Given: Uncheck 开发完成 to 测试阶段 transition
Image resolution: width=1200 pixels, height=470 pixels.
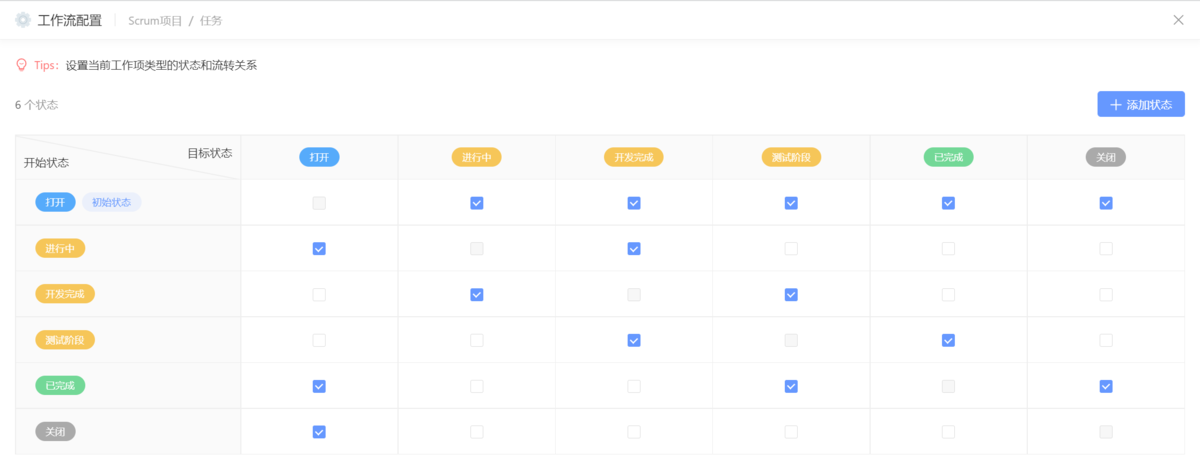Looking at the screenshot, I should coord(791,295).
